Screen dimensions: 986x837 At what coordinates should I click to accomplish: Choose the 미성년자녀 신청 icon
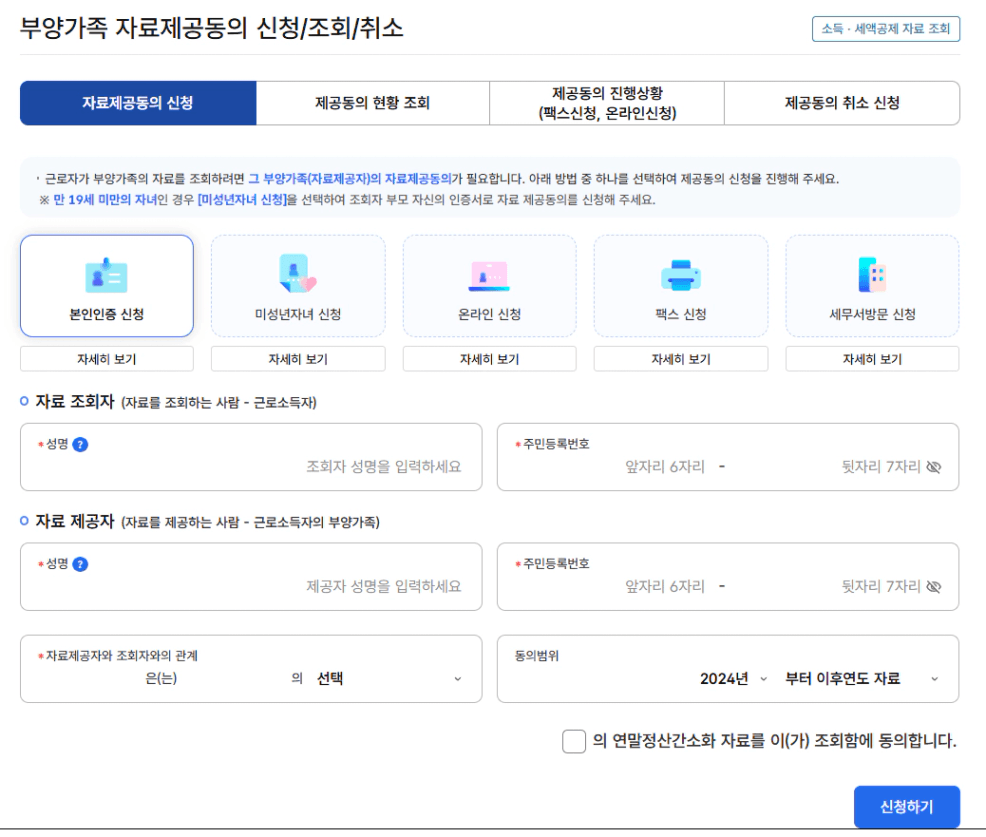(x=297, y=274)
